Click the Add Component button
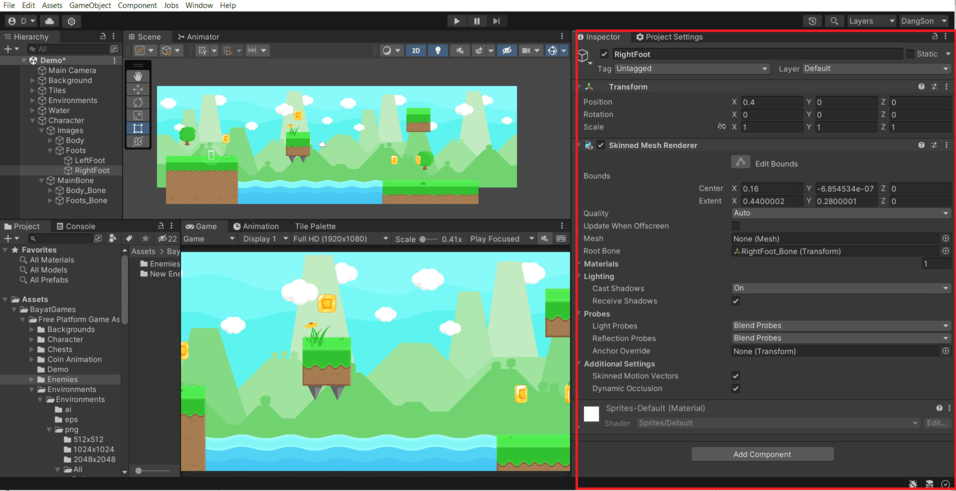The image size is (956, 491). click(x=762, y=454)
